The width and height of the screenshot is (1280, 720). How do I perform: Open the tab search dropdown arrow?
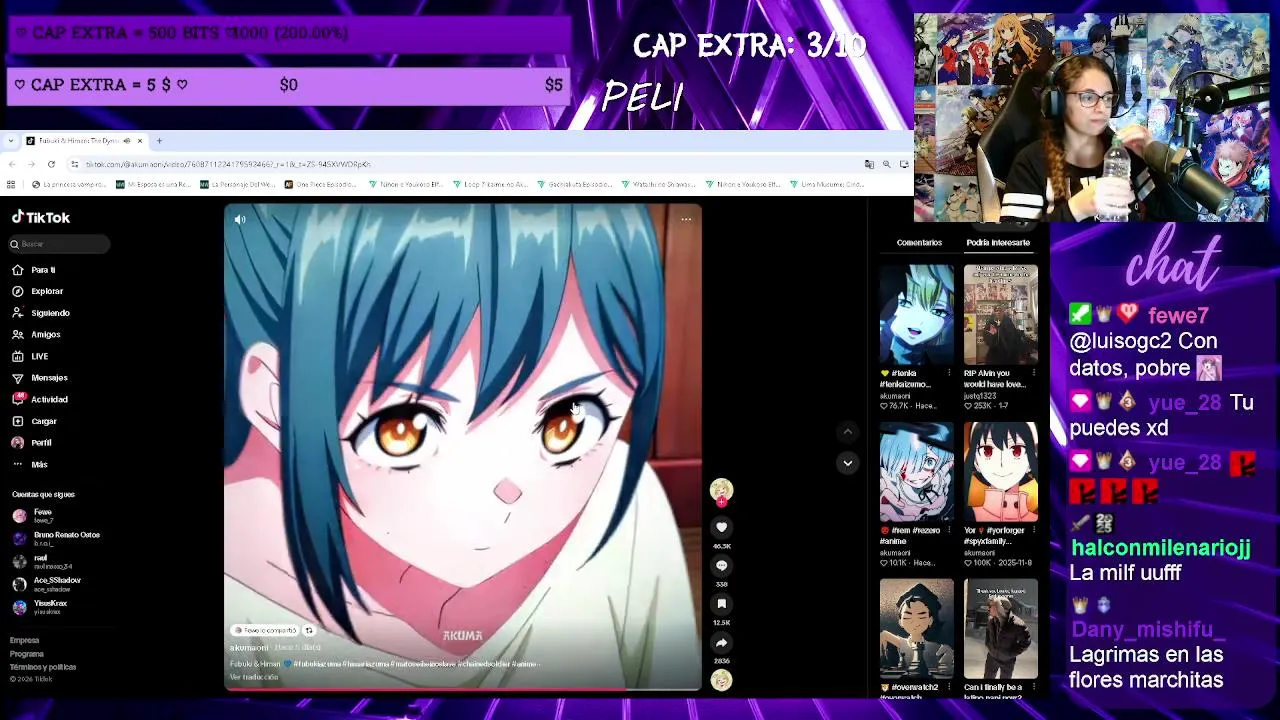click(x=11, y=141)
